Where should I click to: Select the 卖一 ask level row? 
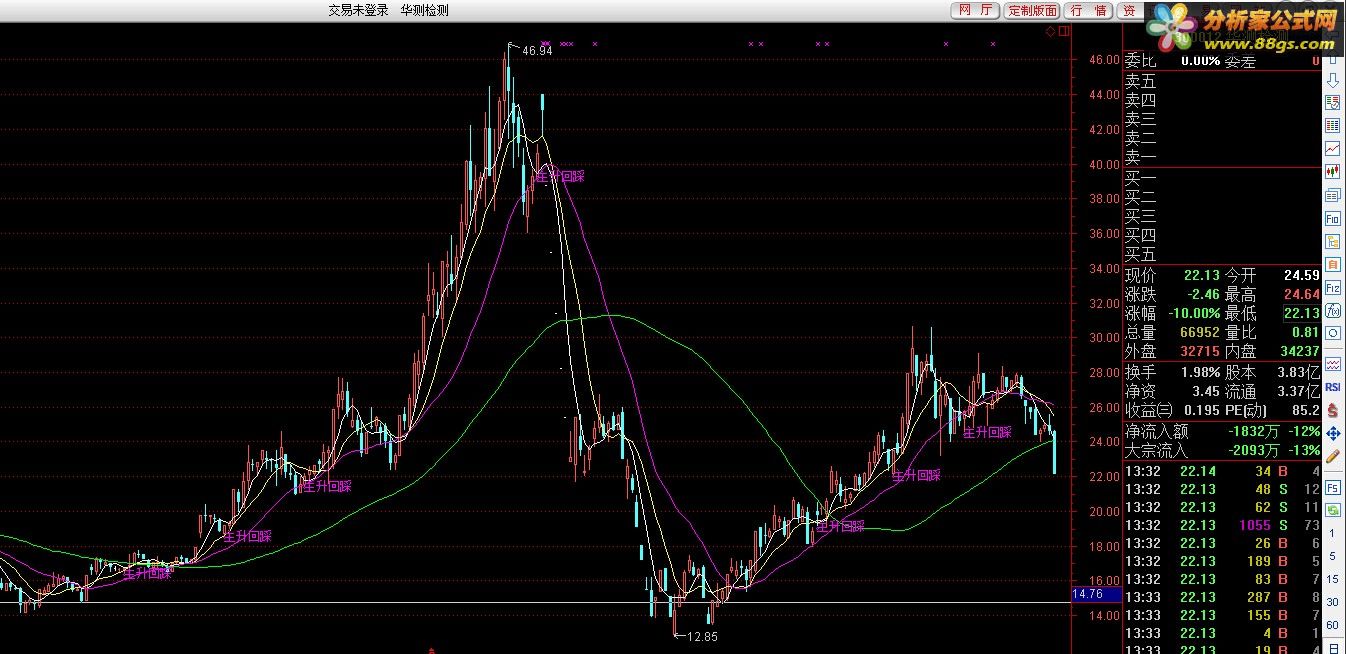pyautogui.click(x=1222, y=157)
